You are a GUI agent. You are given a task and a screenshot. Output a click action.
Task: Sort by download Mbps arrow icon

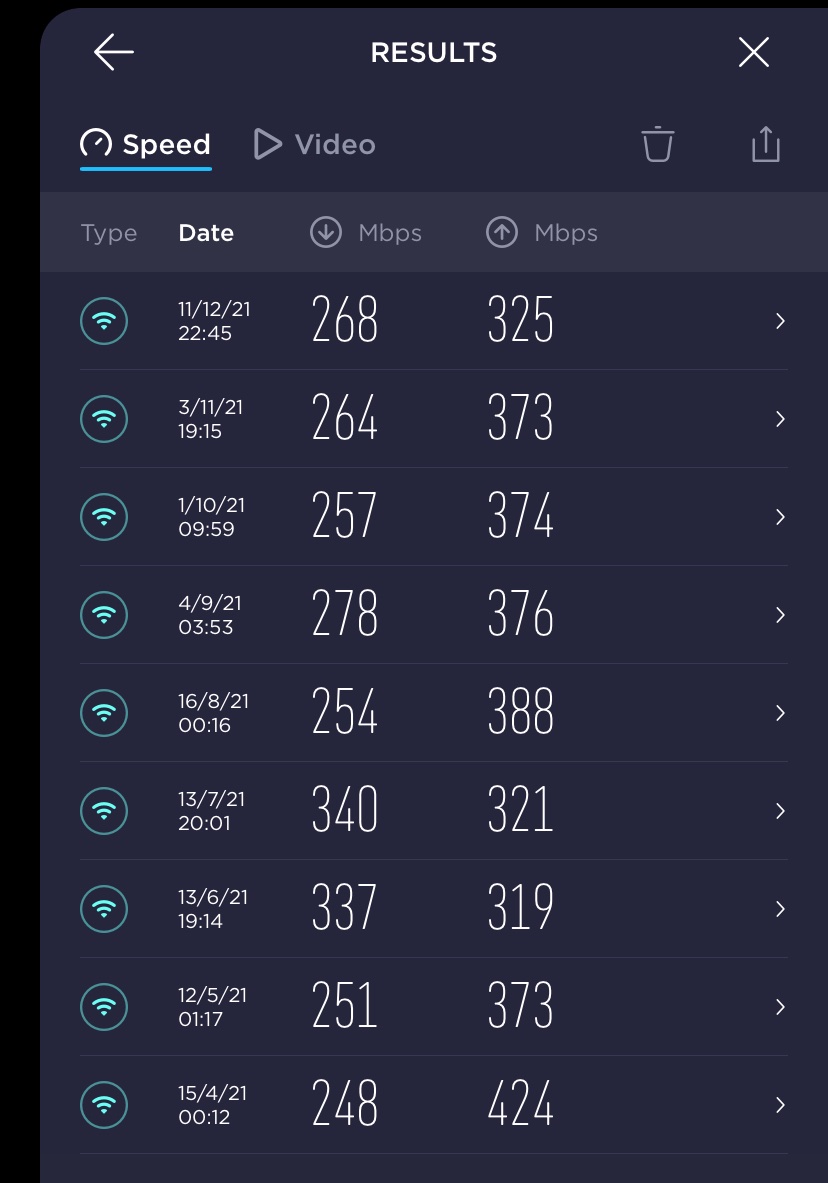pos(325,232)
